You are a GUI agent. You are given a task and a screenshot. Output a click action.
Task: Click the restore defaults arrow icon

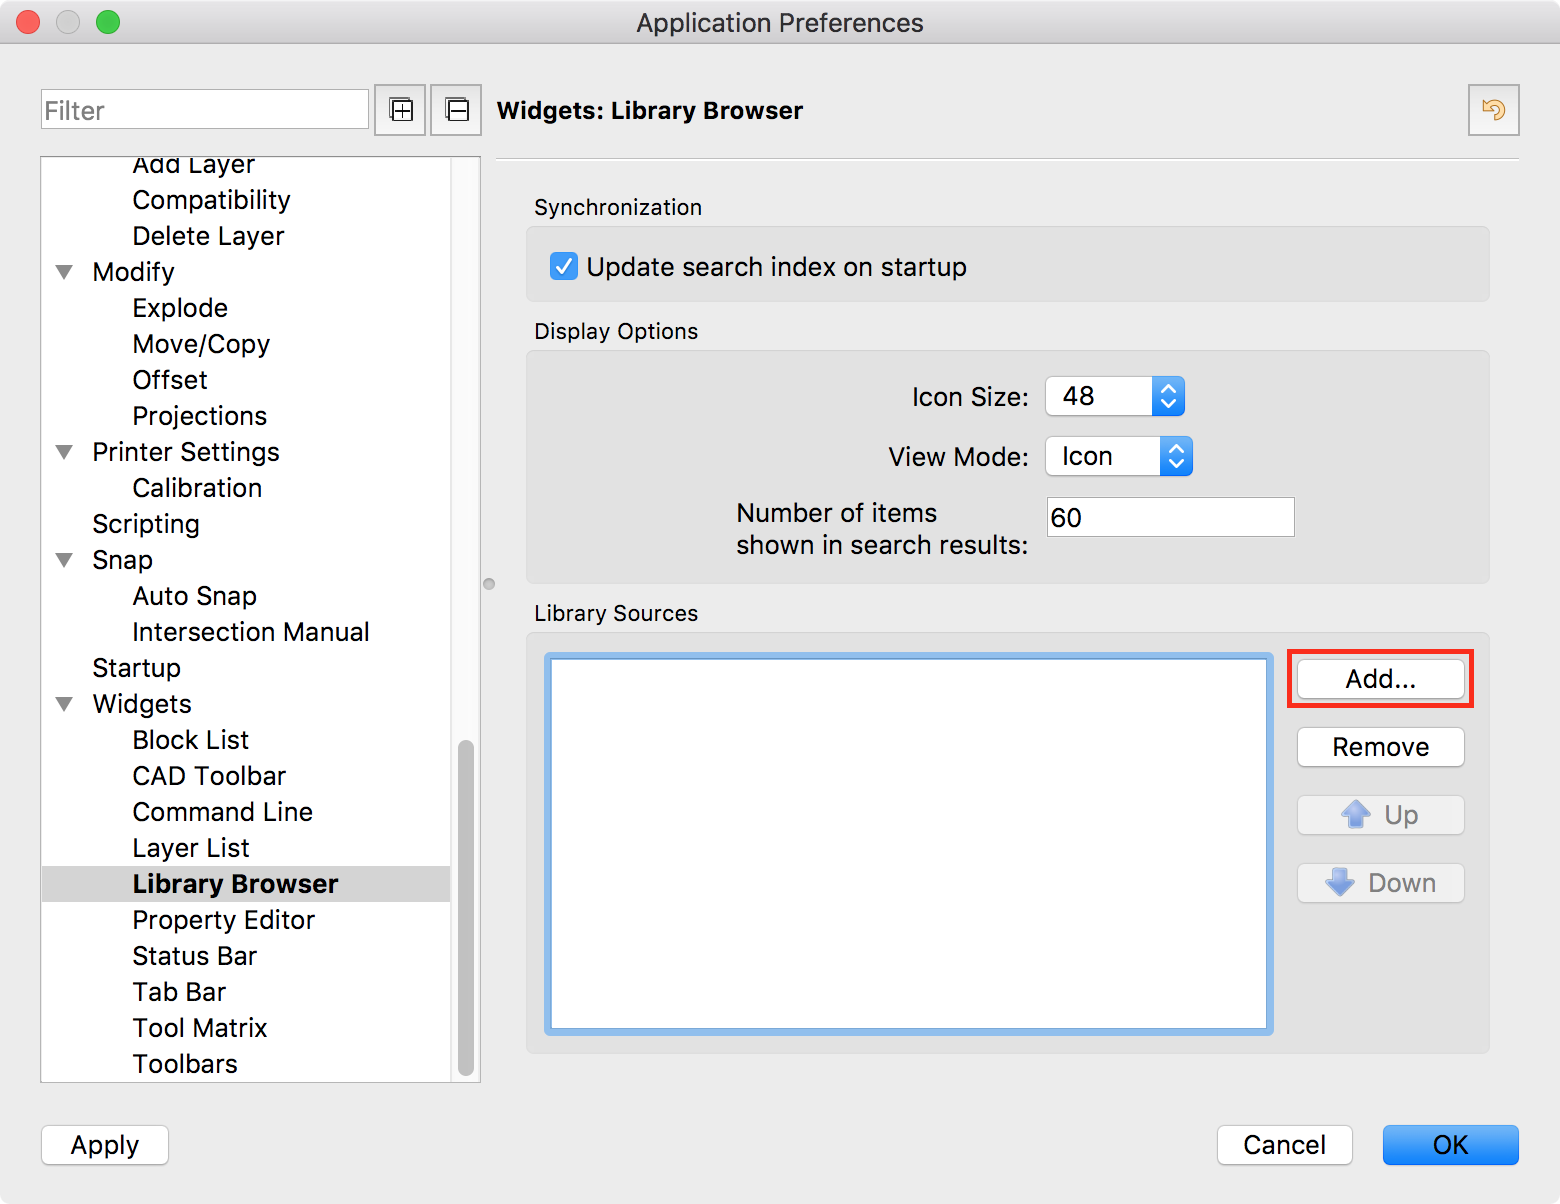(1493, 110)
